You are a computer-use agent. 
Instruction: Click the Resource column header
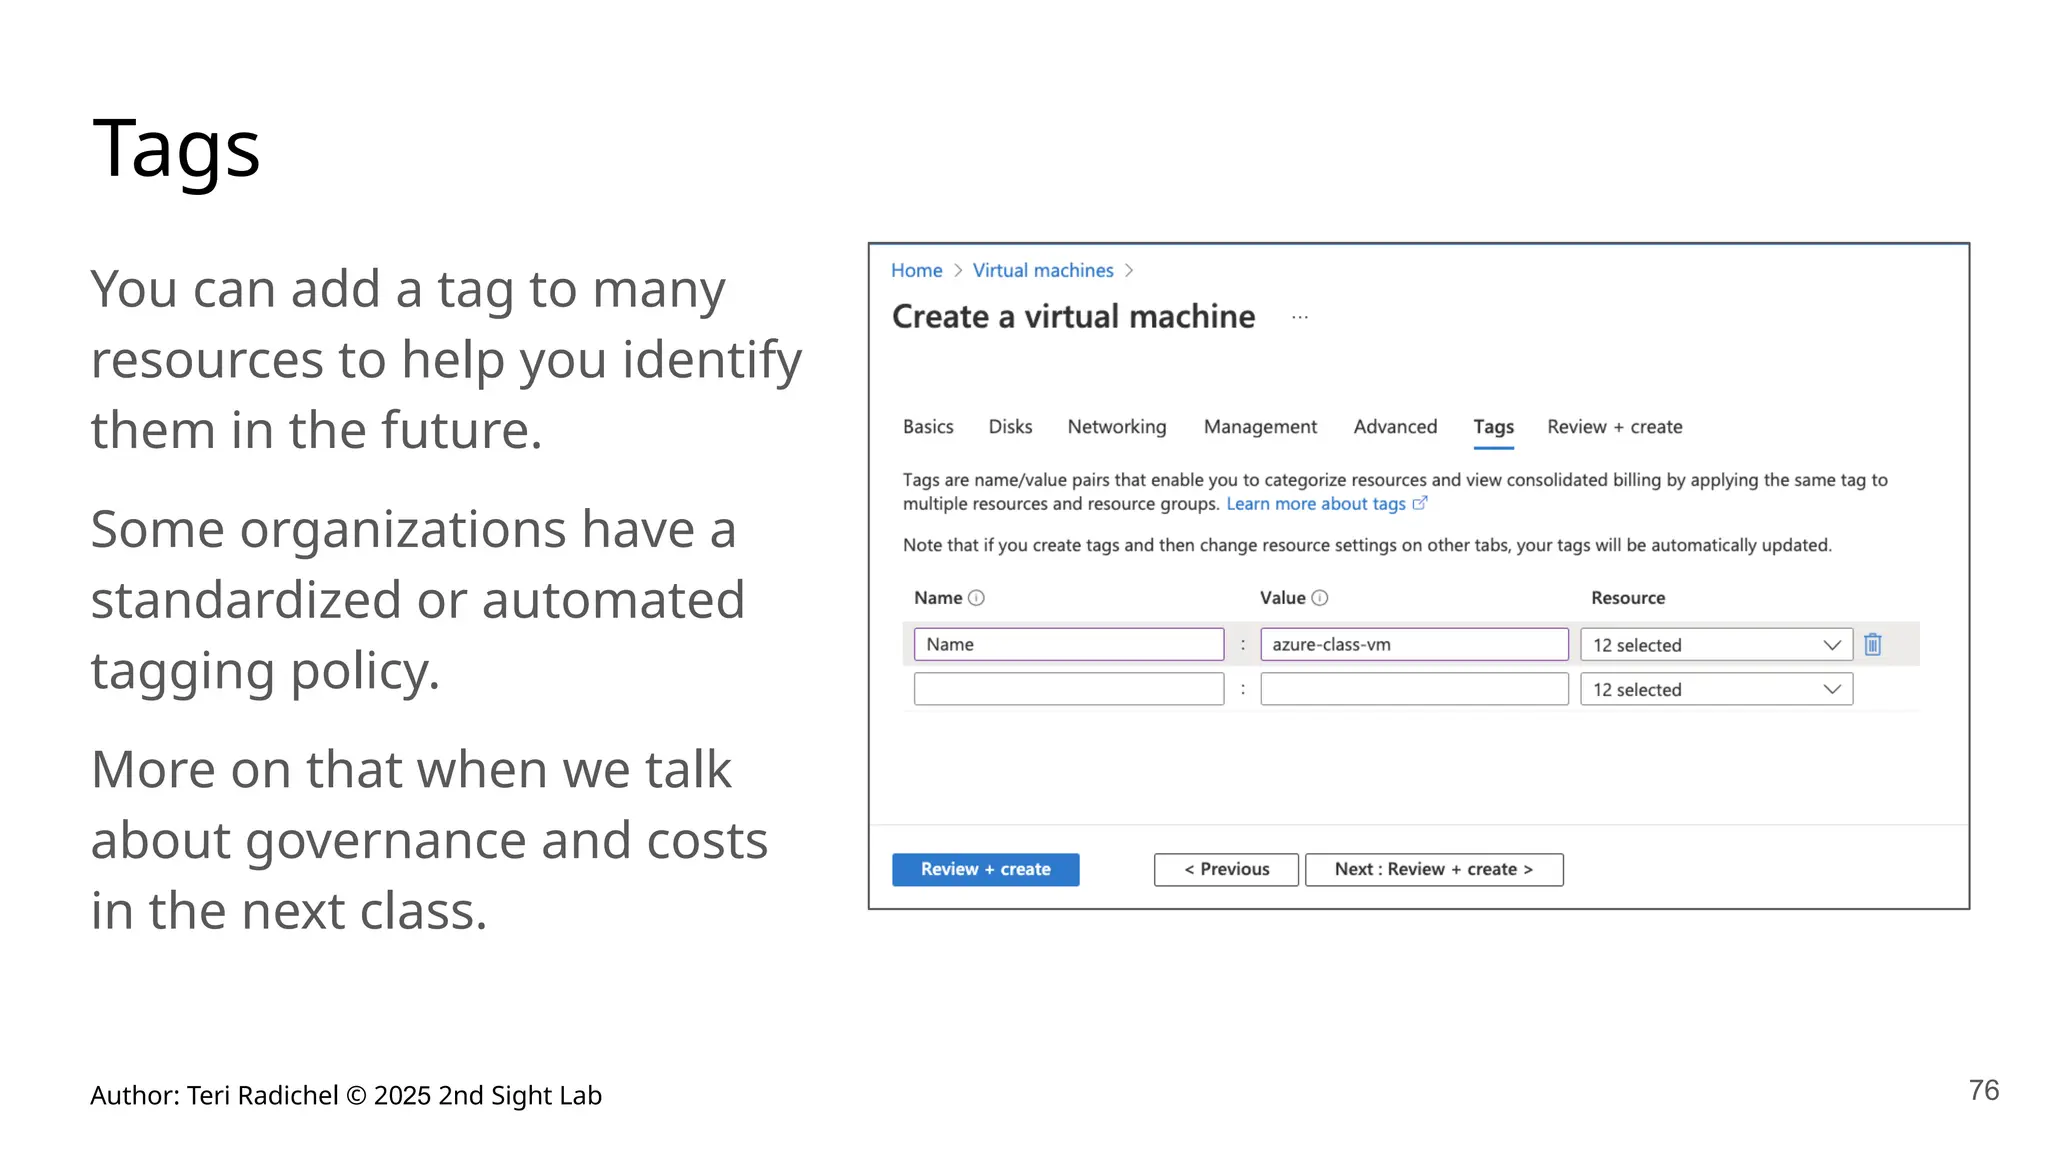pyautogui.click(x=1628, y=598)
